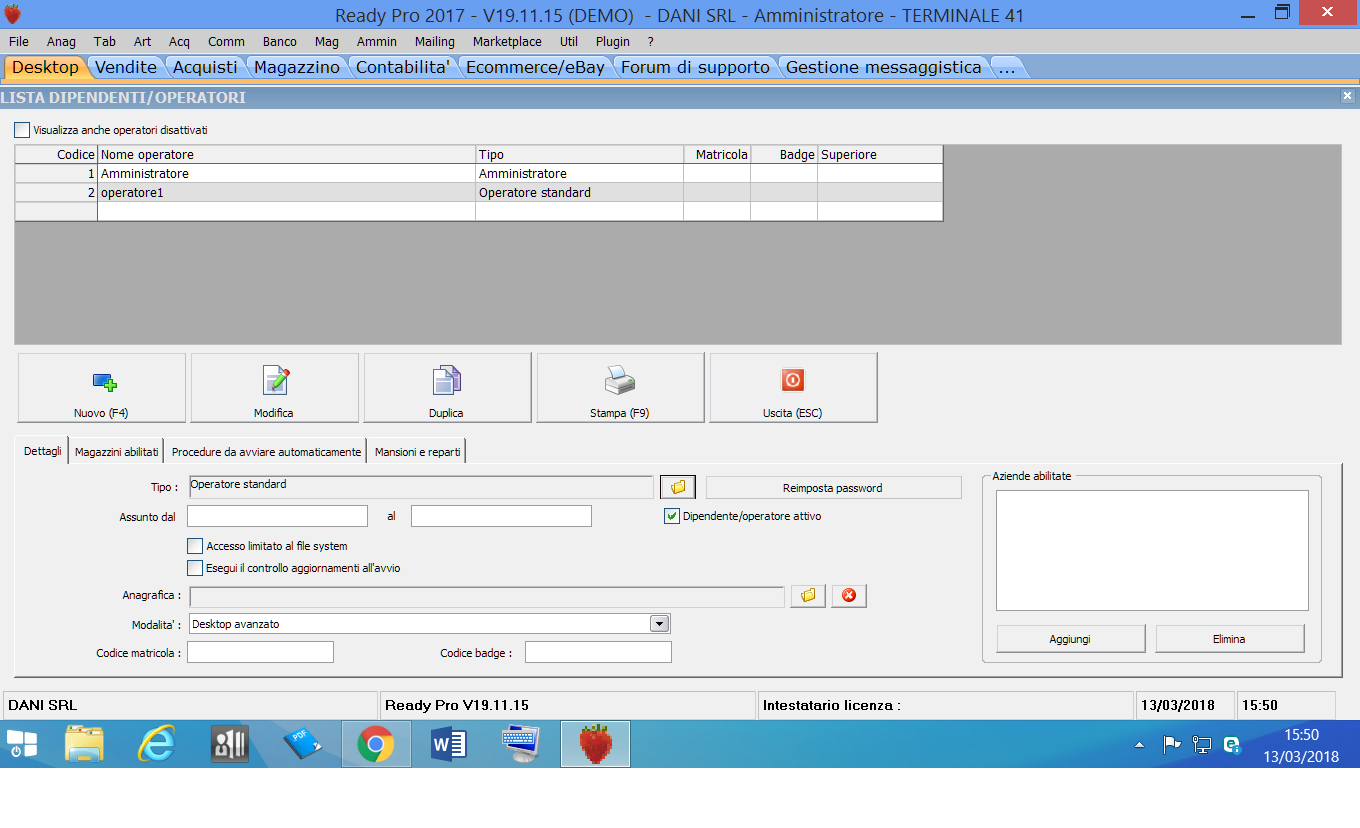This screenshot has height=828, width=1360.
Task: Open the Mag menu
Action: pos(326,42)
